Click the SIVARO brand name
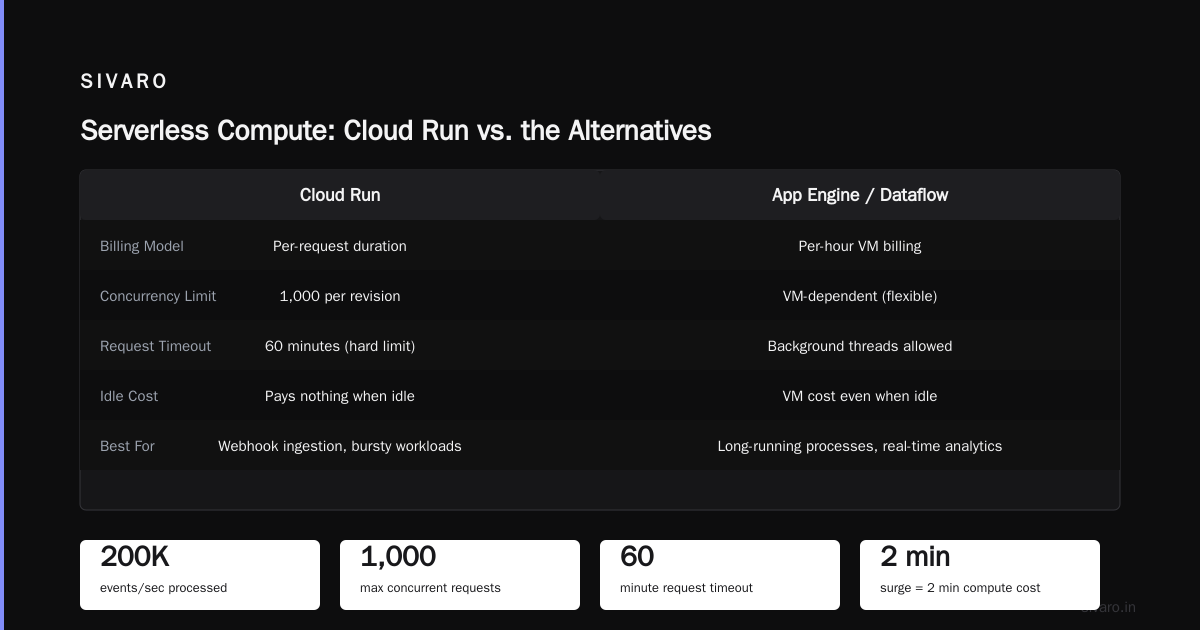Image resolution: width=1200 pixels, height=630 pixels. tap(124, 82)
